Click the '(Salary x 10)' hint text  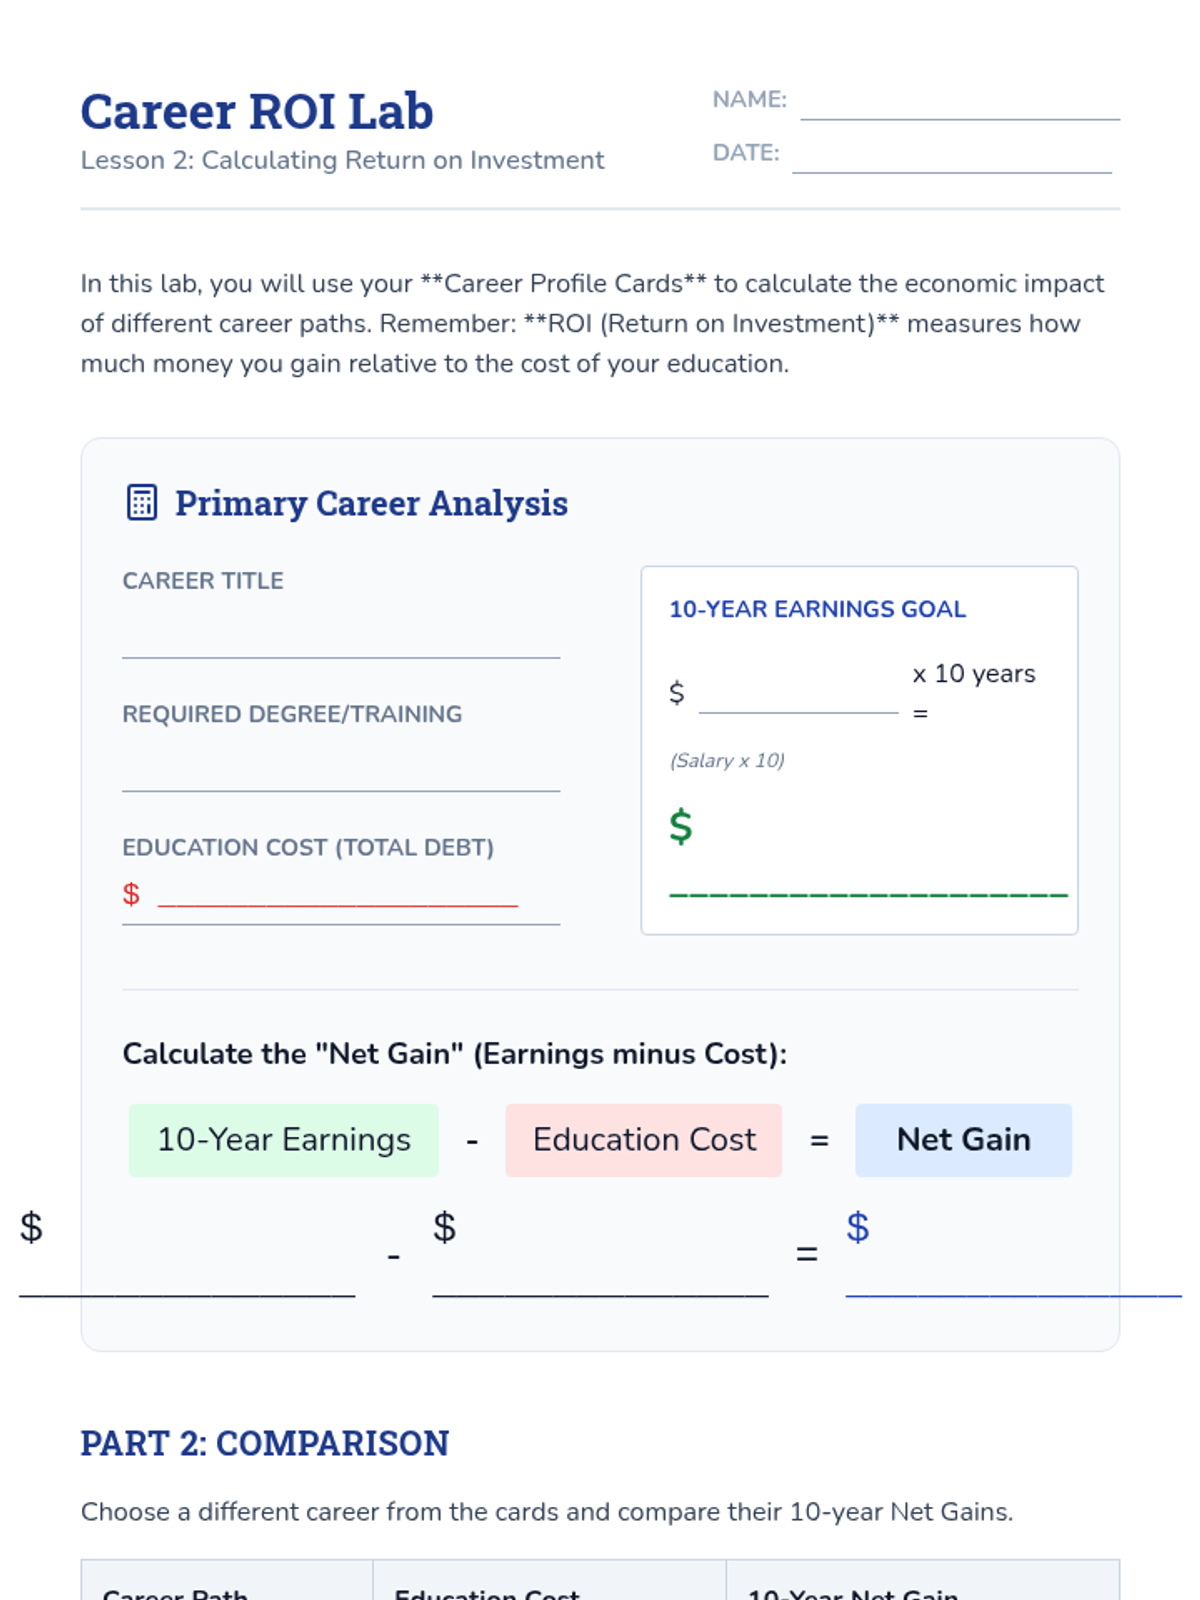pos(727,761)
